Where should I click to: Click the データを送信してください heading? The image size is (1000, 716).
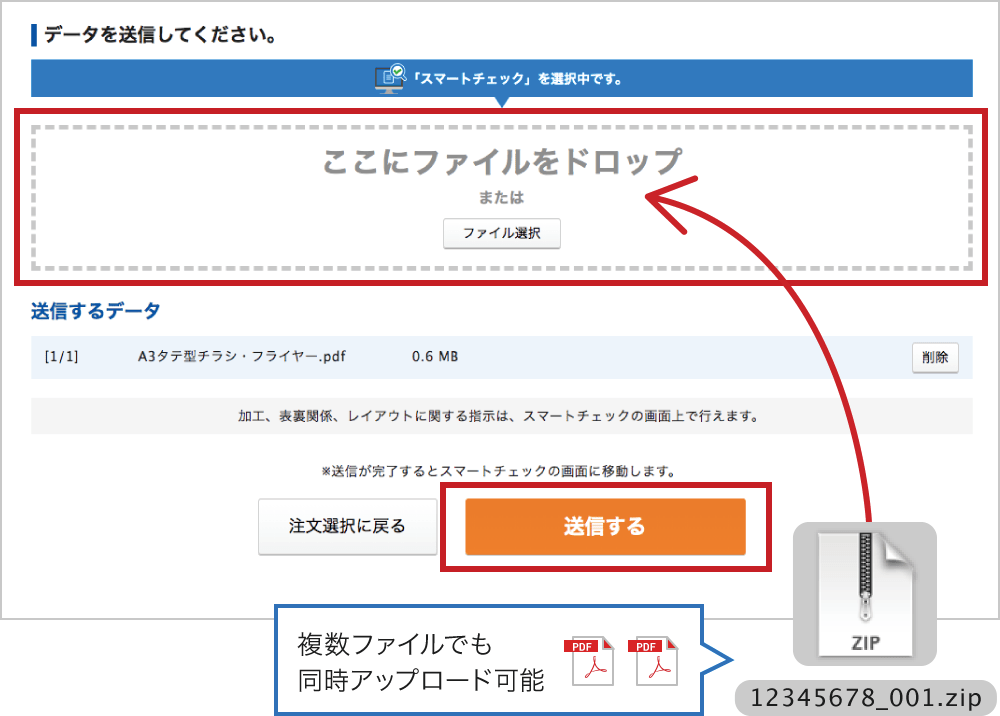160,36
